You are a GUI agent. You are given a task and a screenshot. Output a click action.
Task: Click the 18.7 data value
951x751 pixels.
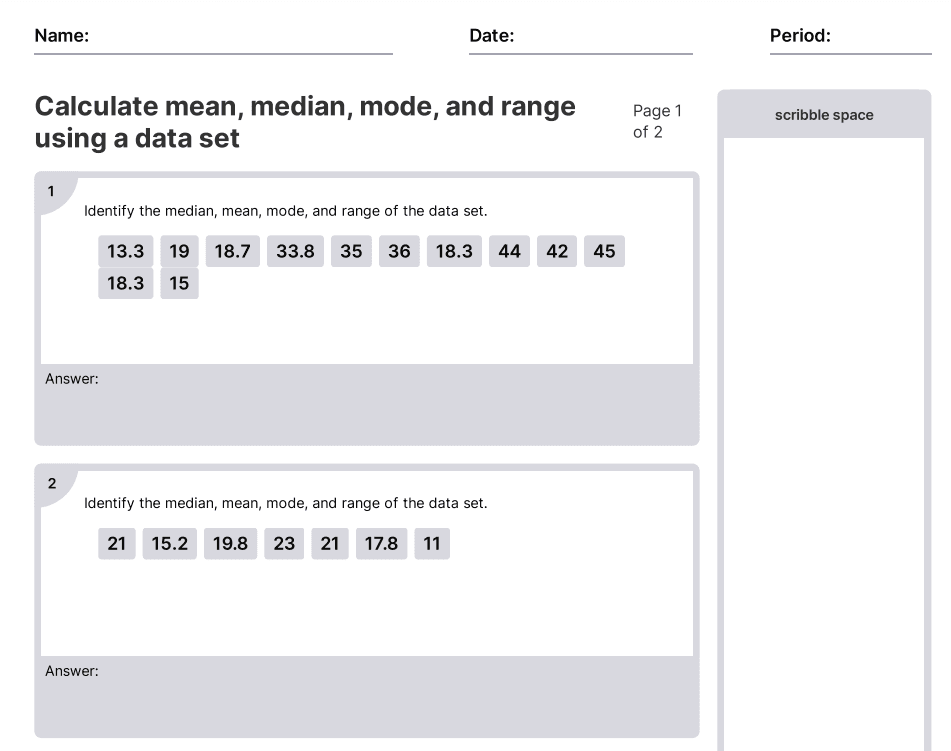(232, 252)
